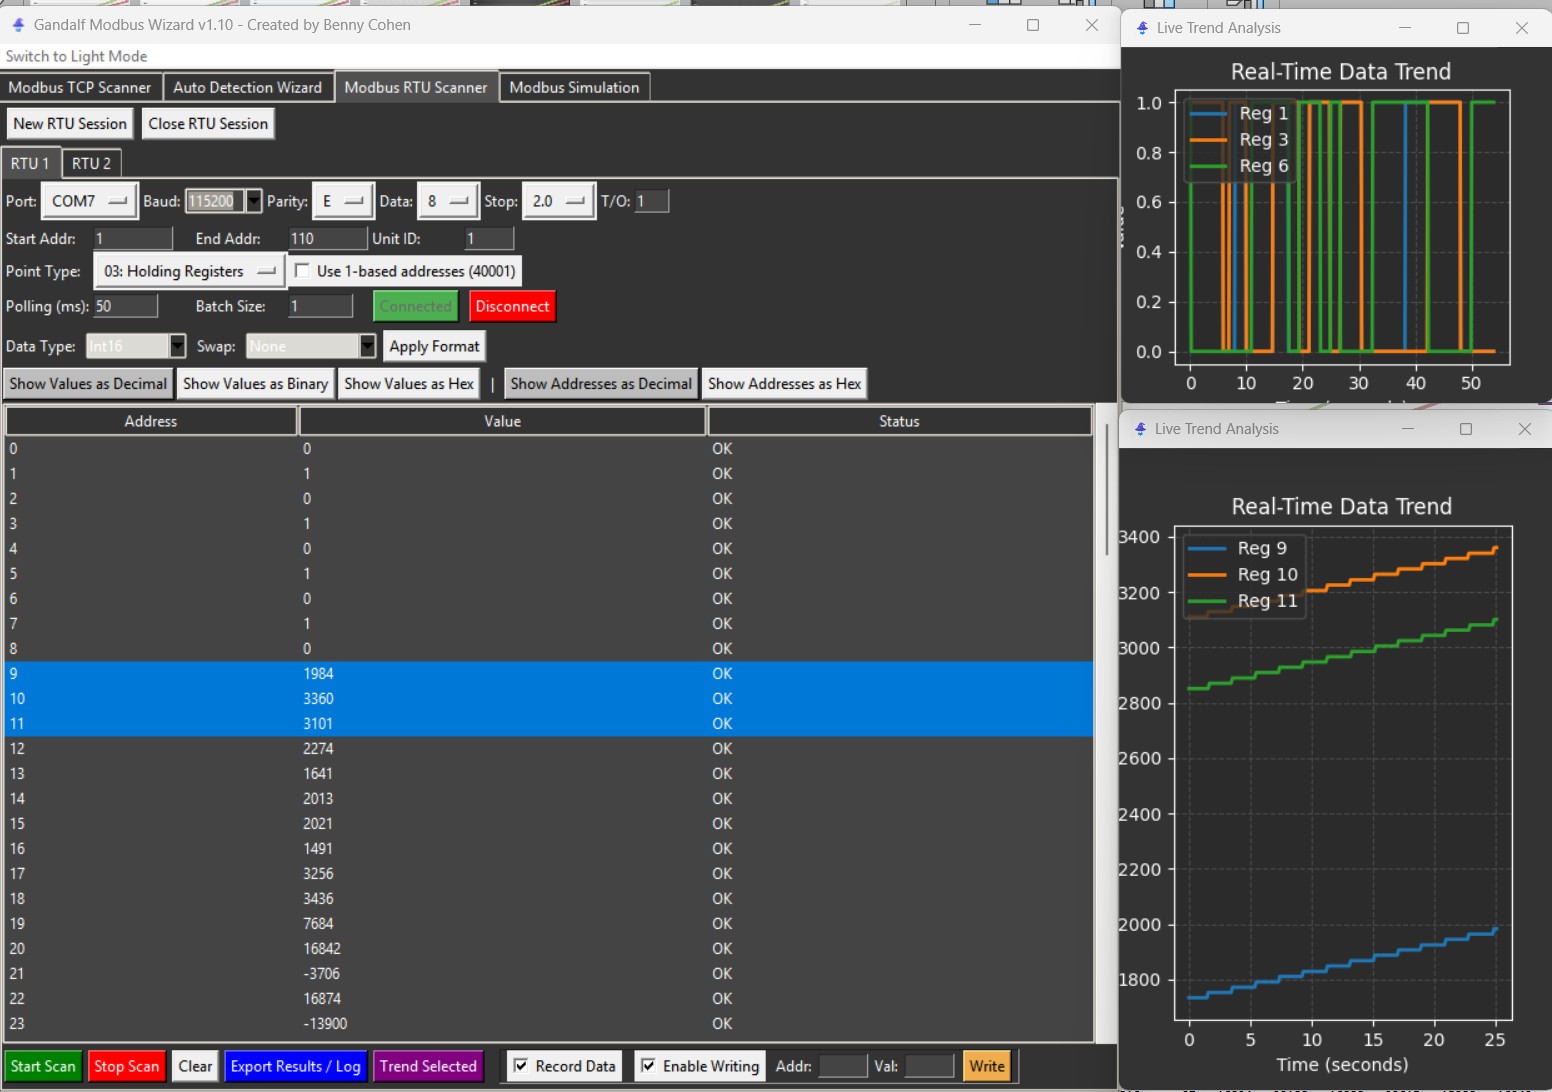Open the Port COM7 dropdown

point(89,201)
